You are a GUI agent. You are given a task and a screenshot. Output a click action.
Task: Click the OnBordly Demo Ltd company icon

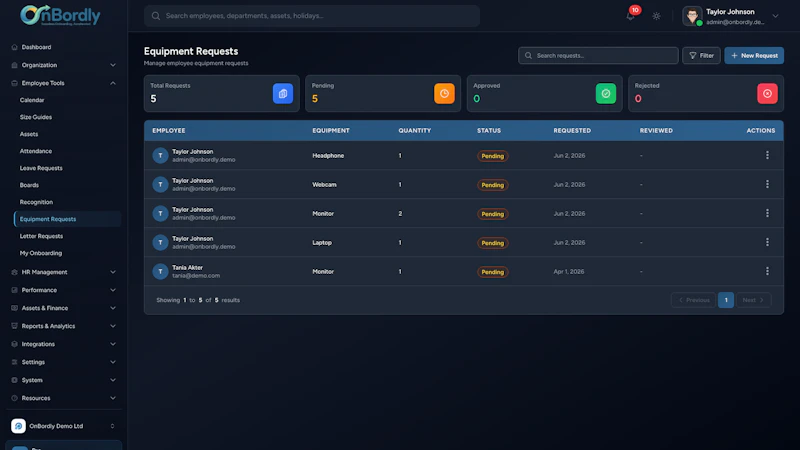(18, 426)
